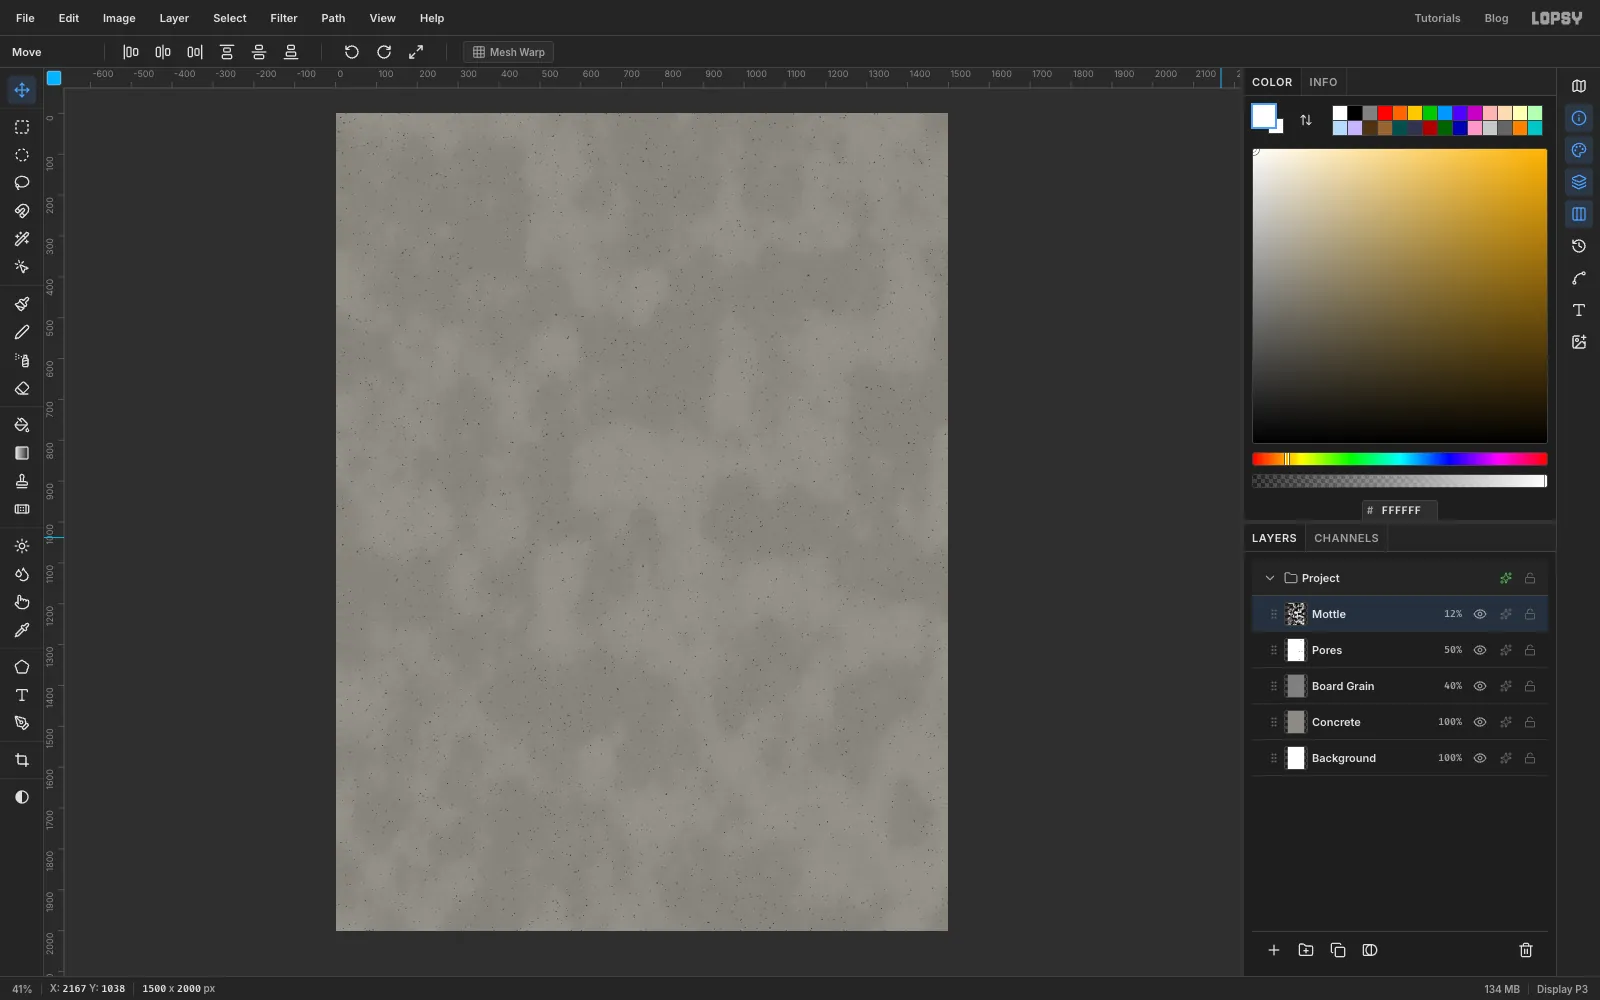Screen dimensions: 1600x1000
Task: Create a new layer group folder
Action: (x=1306, y=950)
